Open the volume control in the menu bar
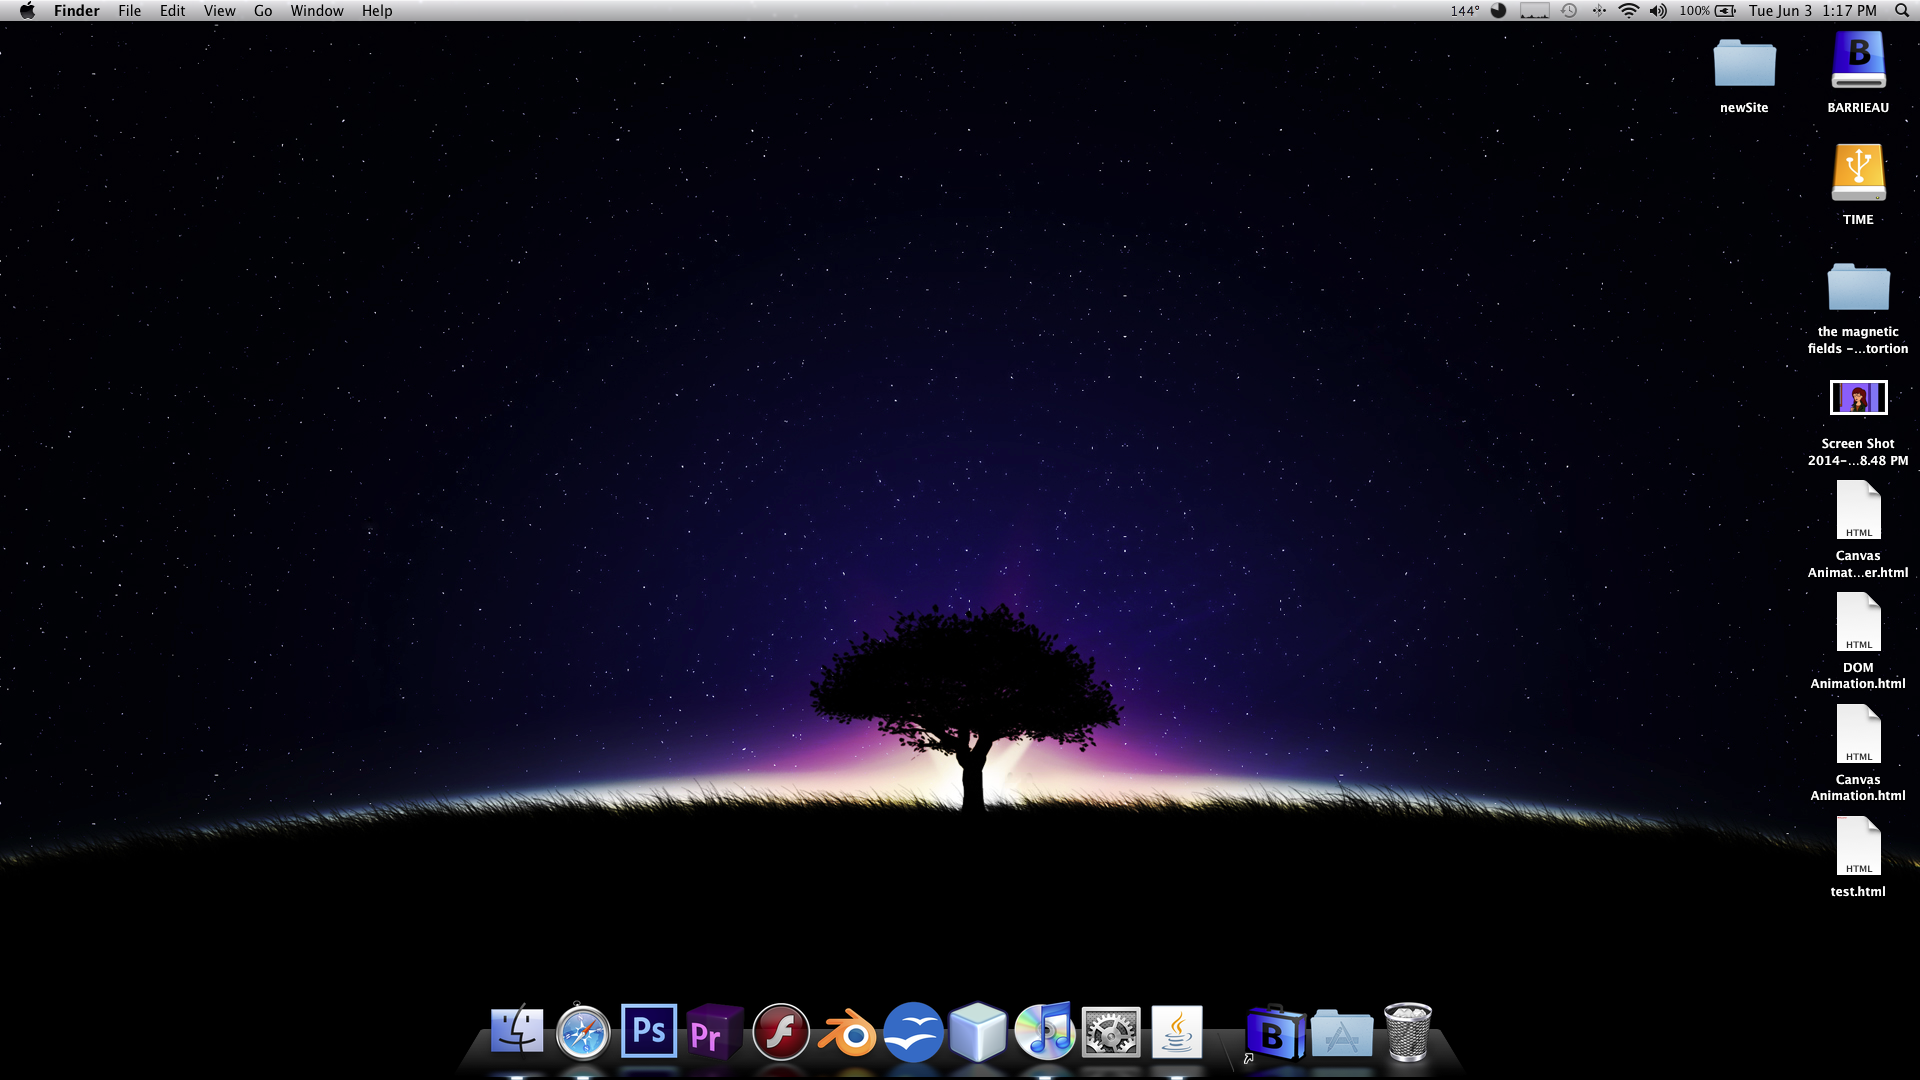Image resolution: width=1920 pixels, height=1080 pixels. 1658,11
